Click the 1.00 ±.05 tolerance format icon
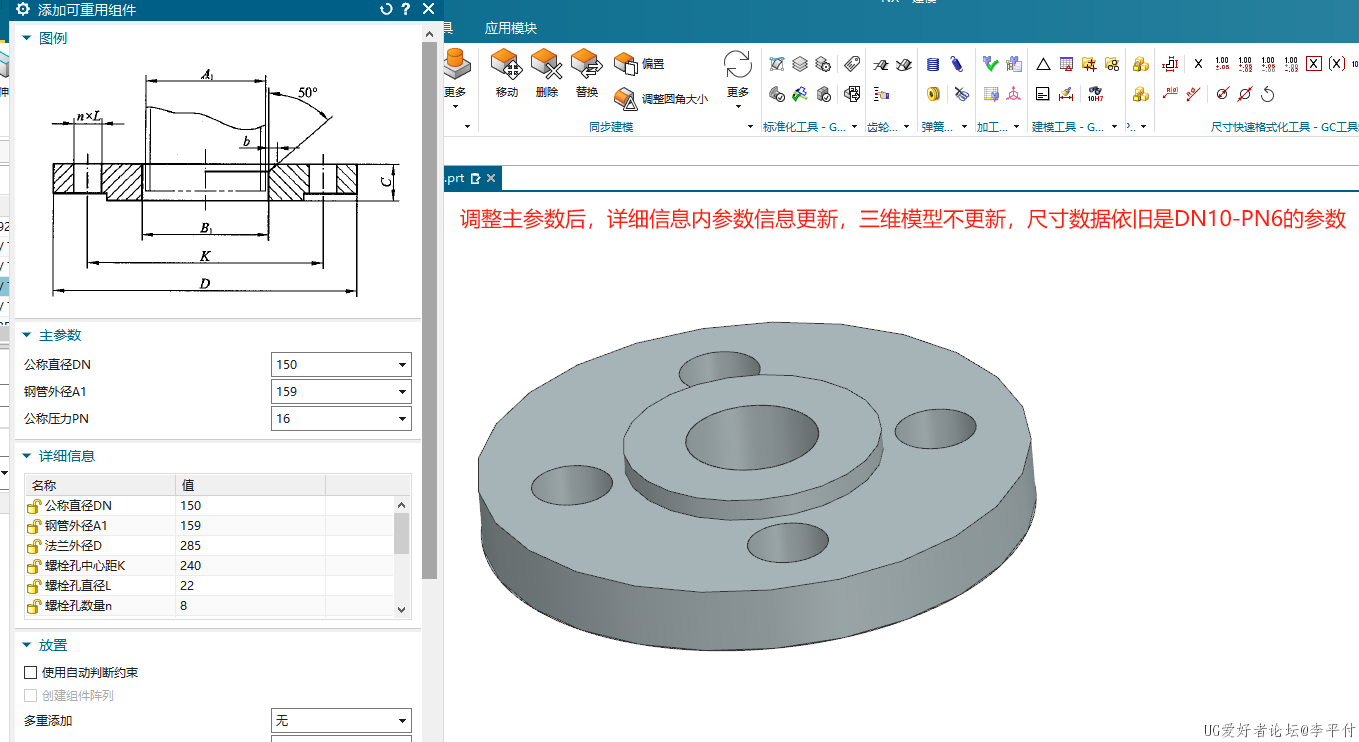The height and width of the screenshot is (742, 1359). point(1222,64)
